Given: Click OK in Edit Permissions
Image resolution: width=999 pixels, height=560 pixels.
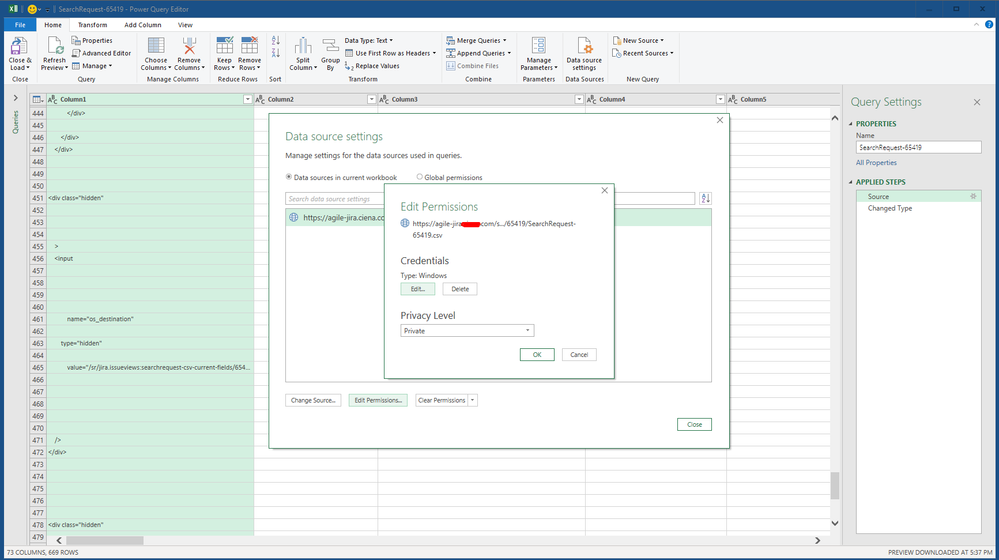Looking at the screenshot, I should 537,354.
